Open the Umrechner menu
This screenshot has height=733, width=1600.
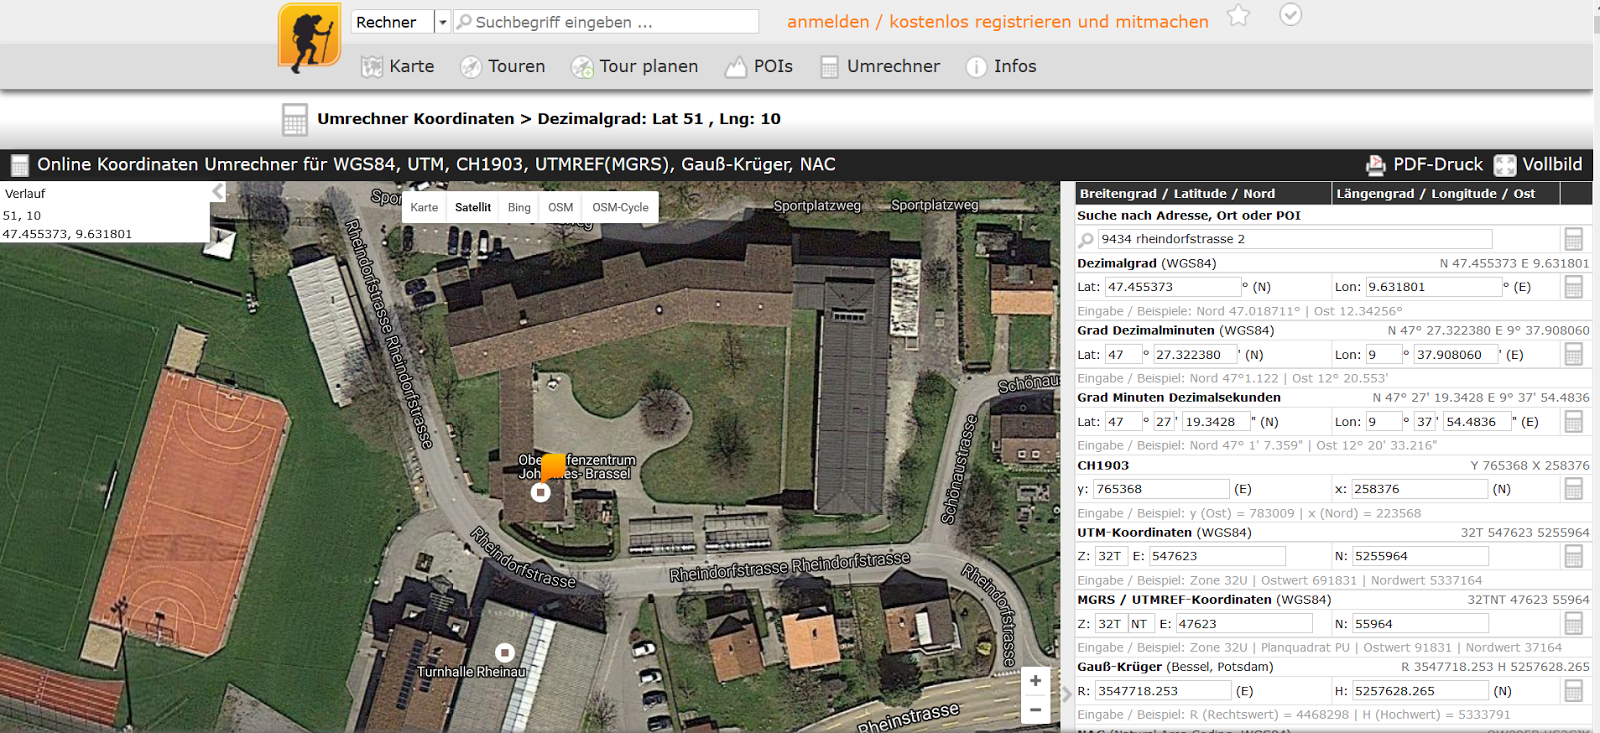pos(880,66)
